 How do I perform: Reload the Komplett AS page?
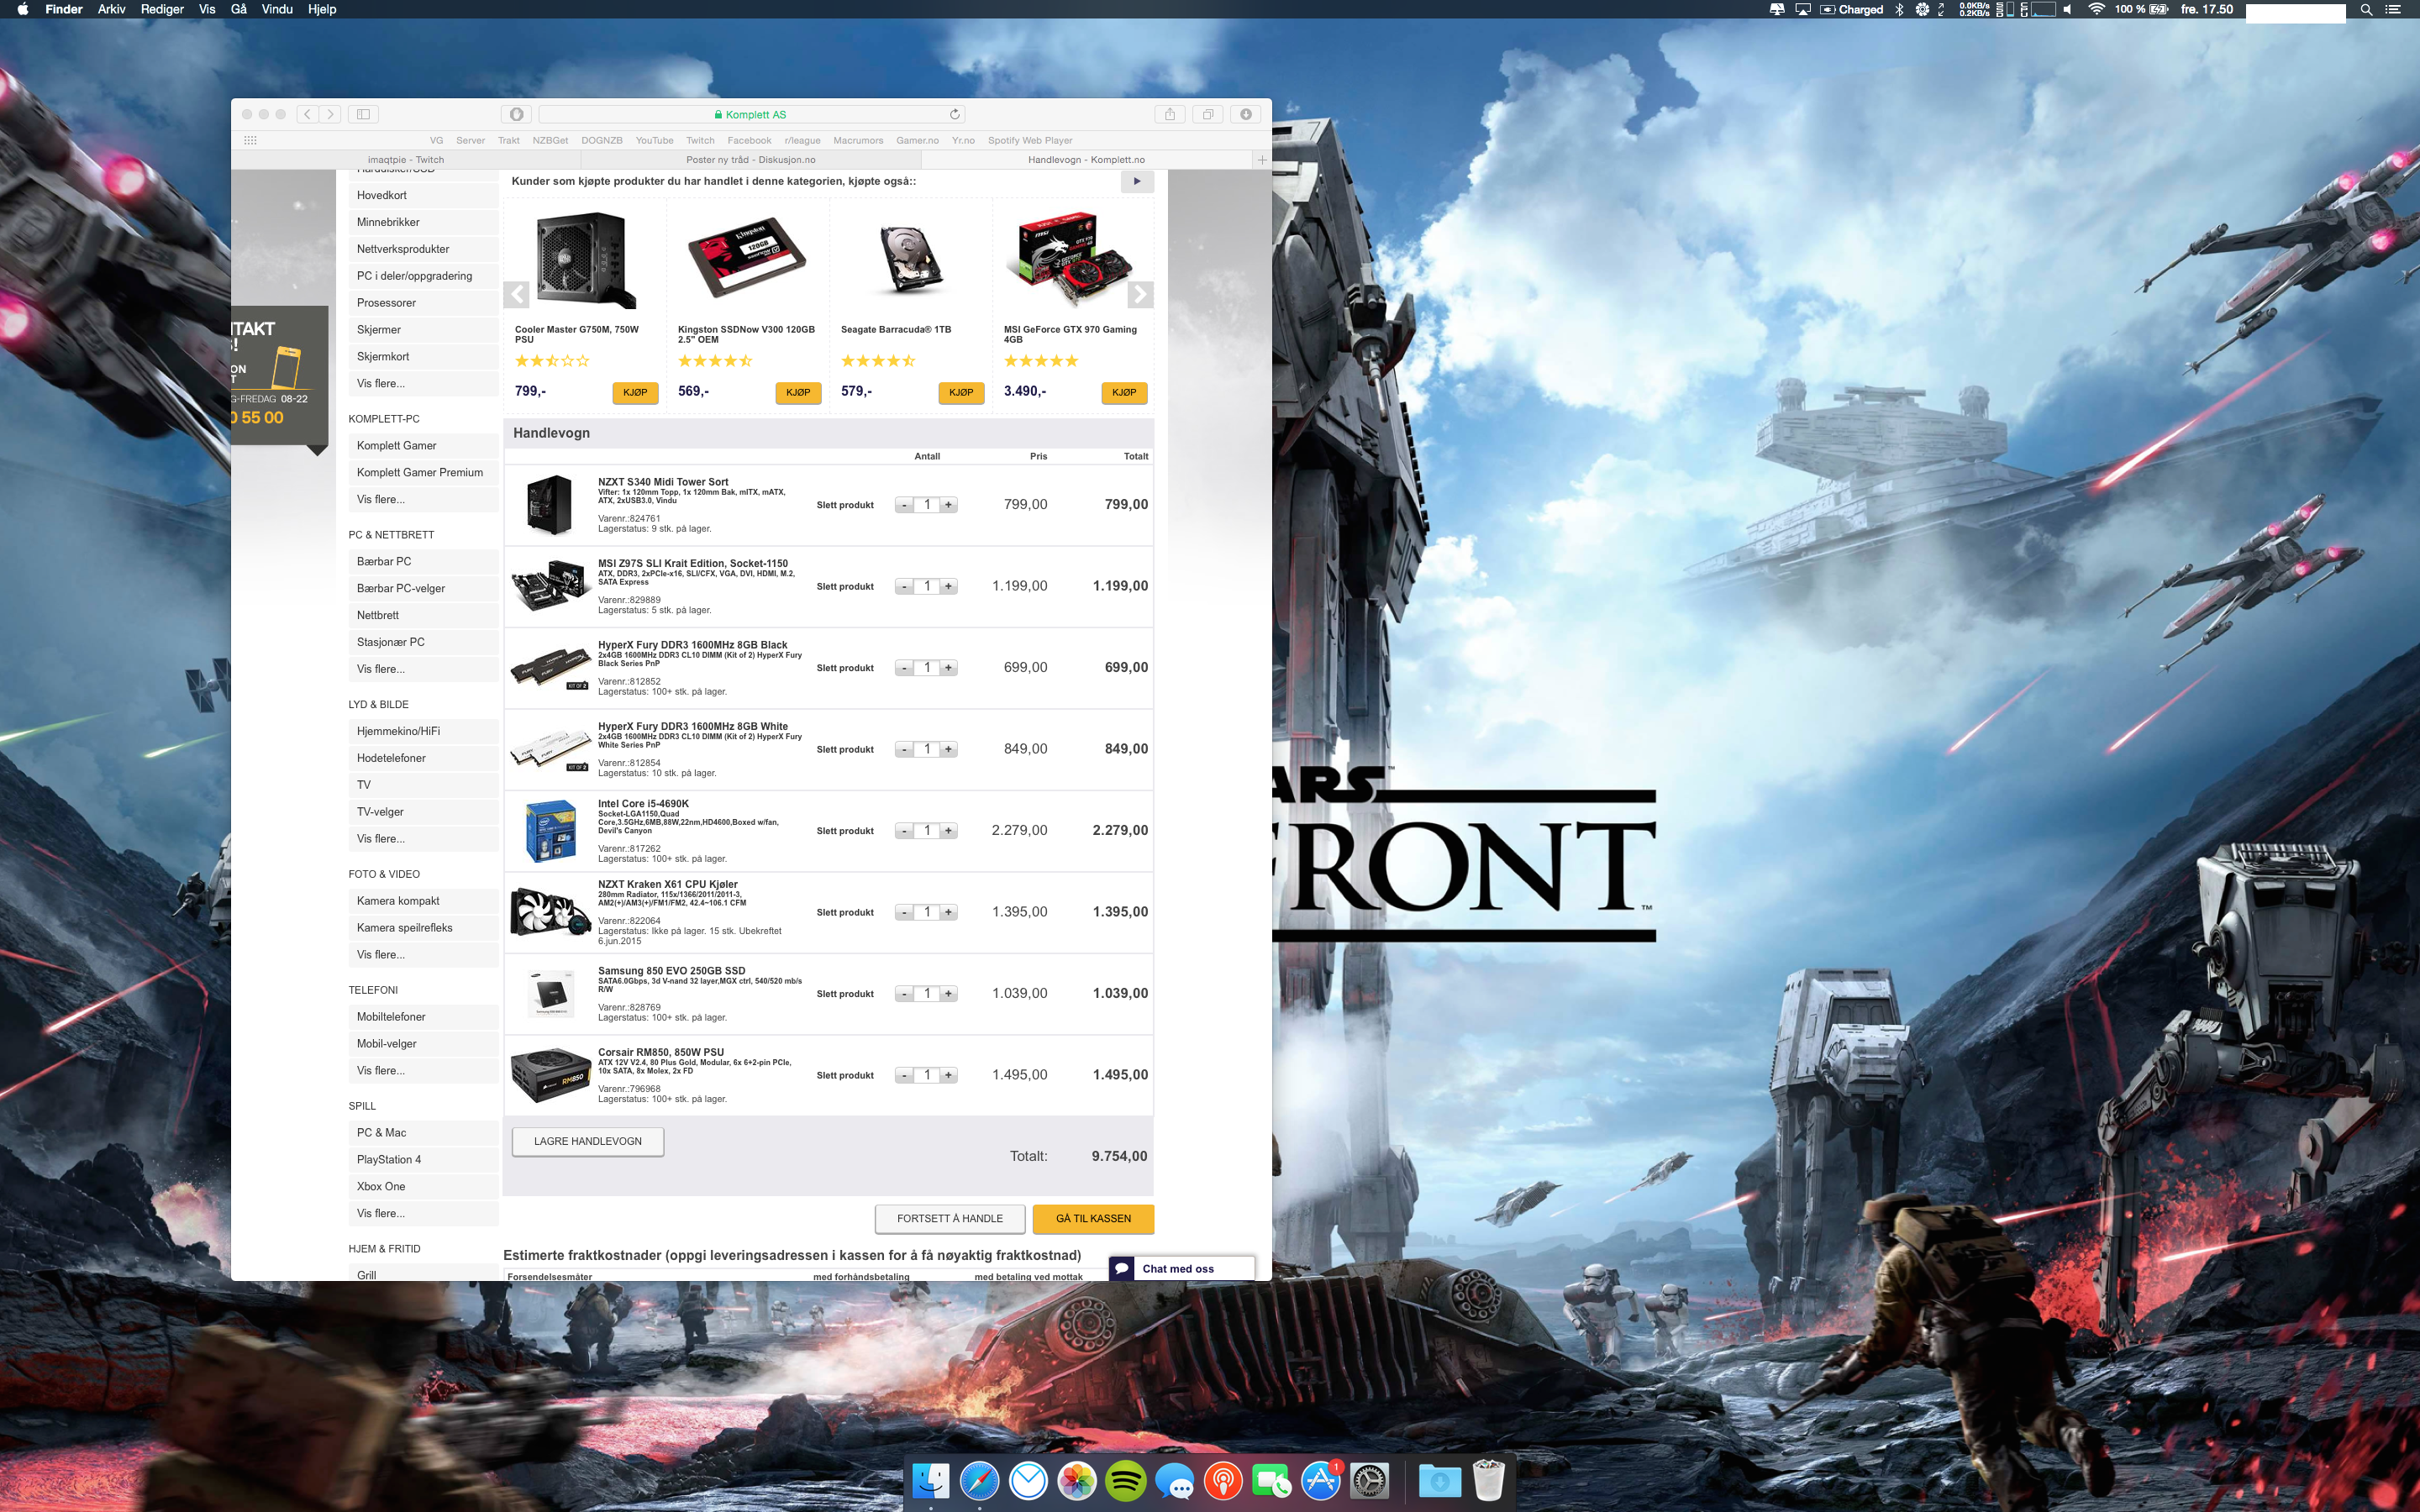click(x=954, y=114)
